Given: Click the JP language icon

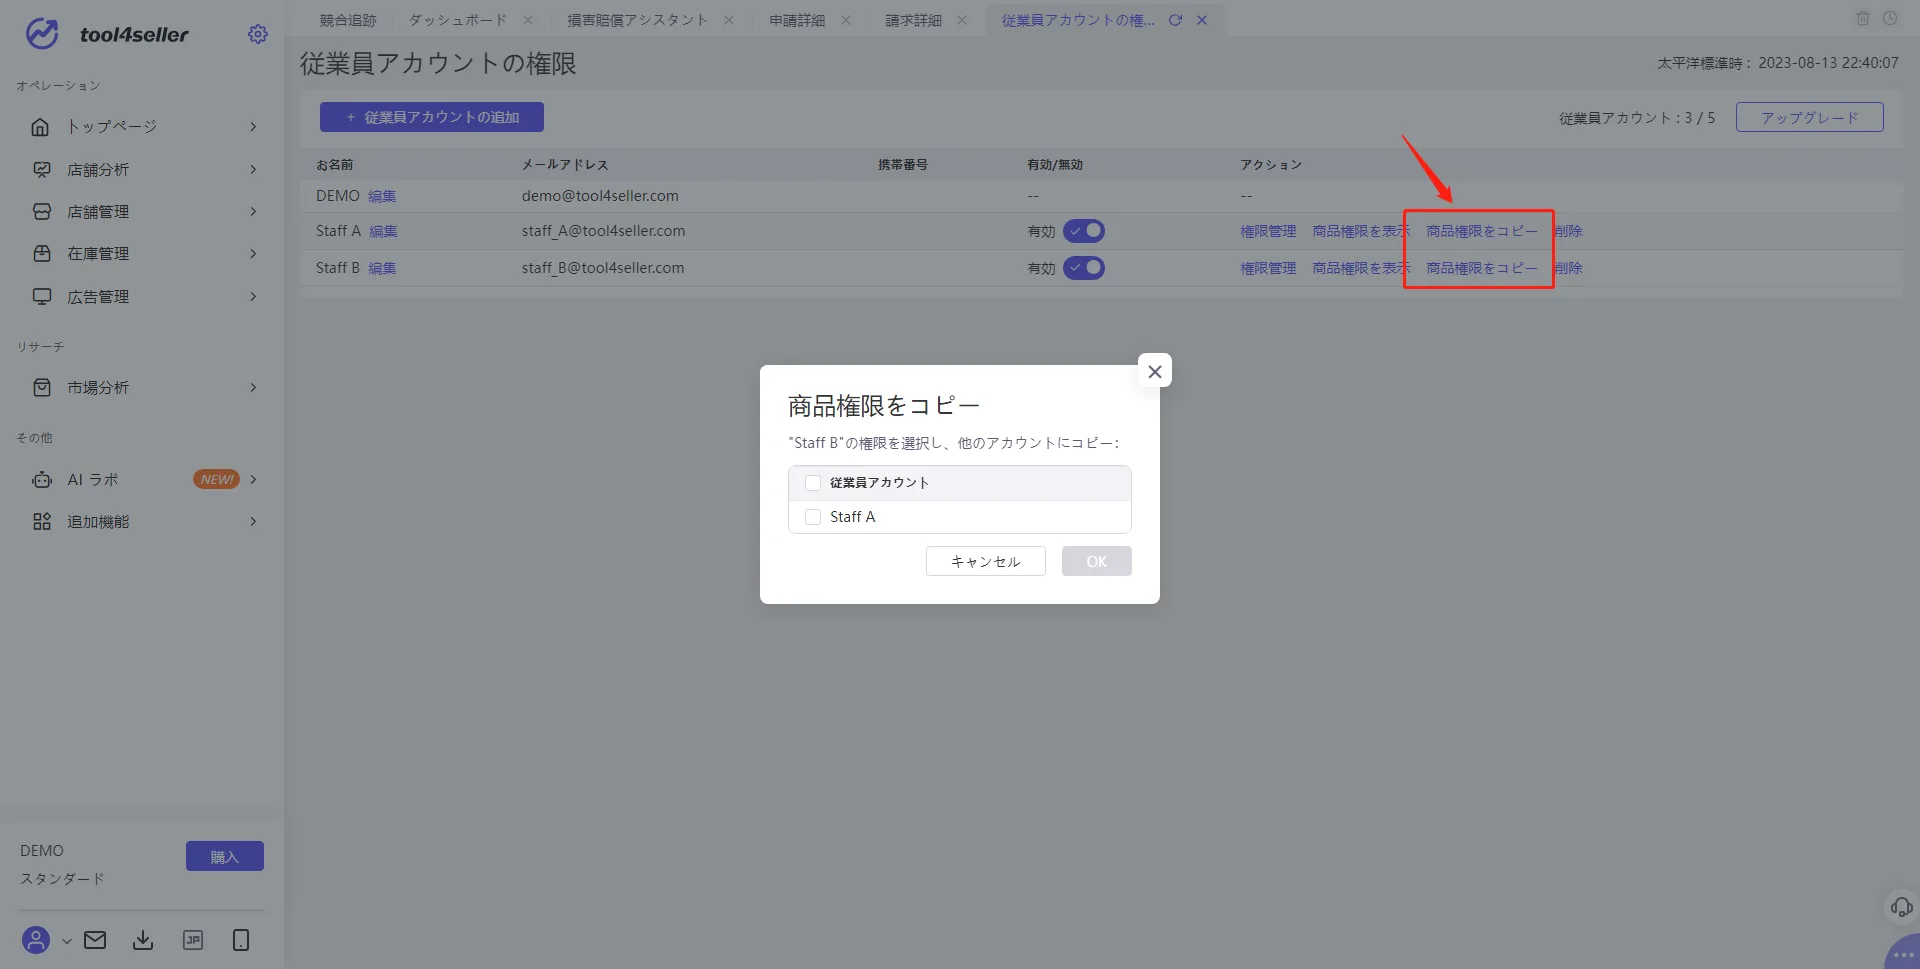Looking at the screenshot, I should click(193, 940).
